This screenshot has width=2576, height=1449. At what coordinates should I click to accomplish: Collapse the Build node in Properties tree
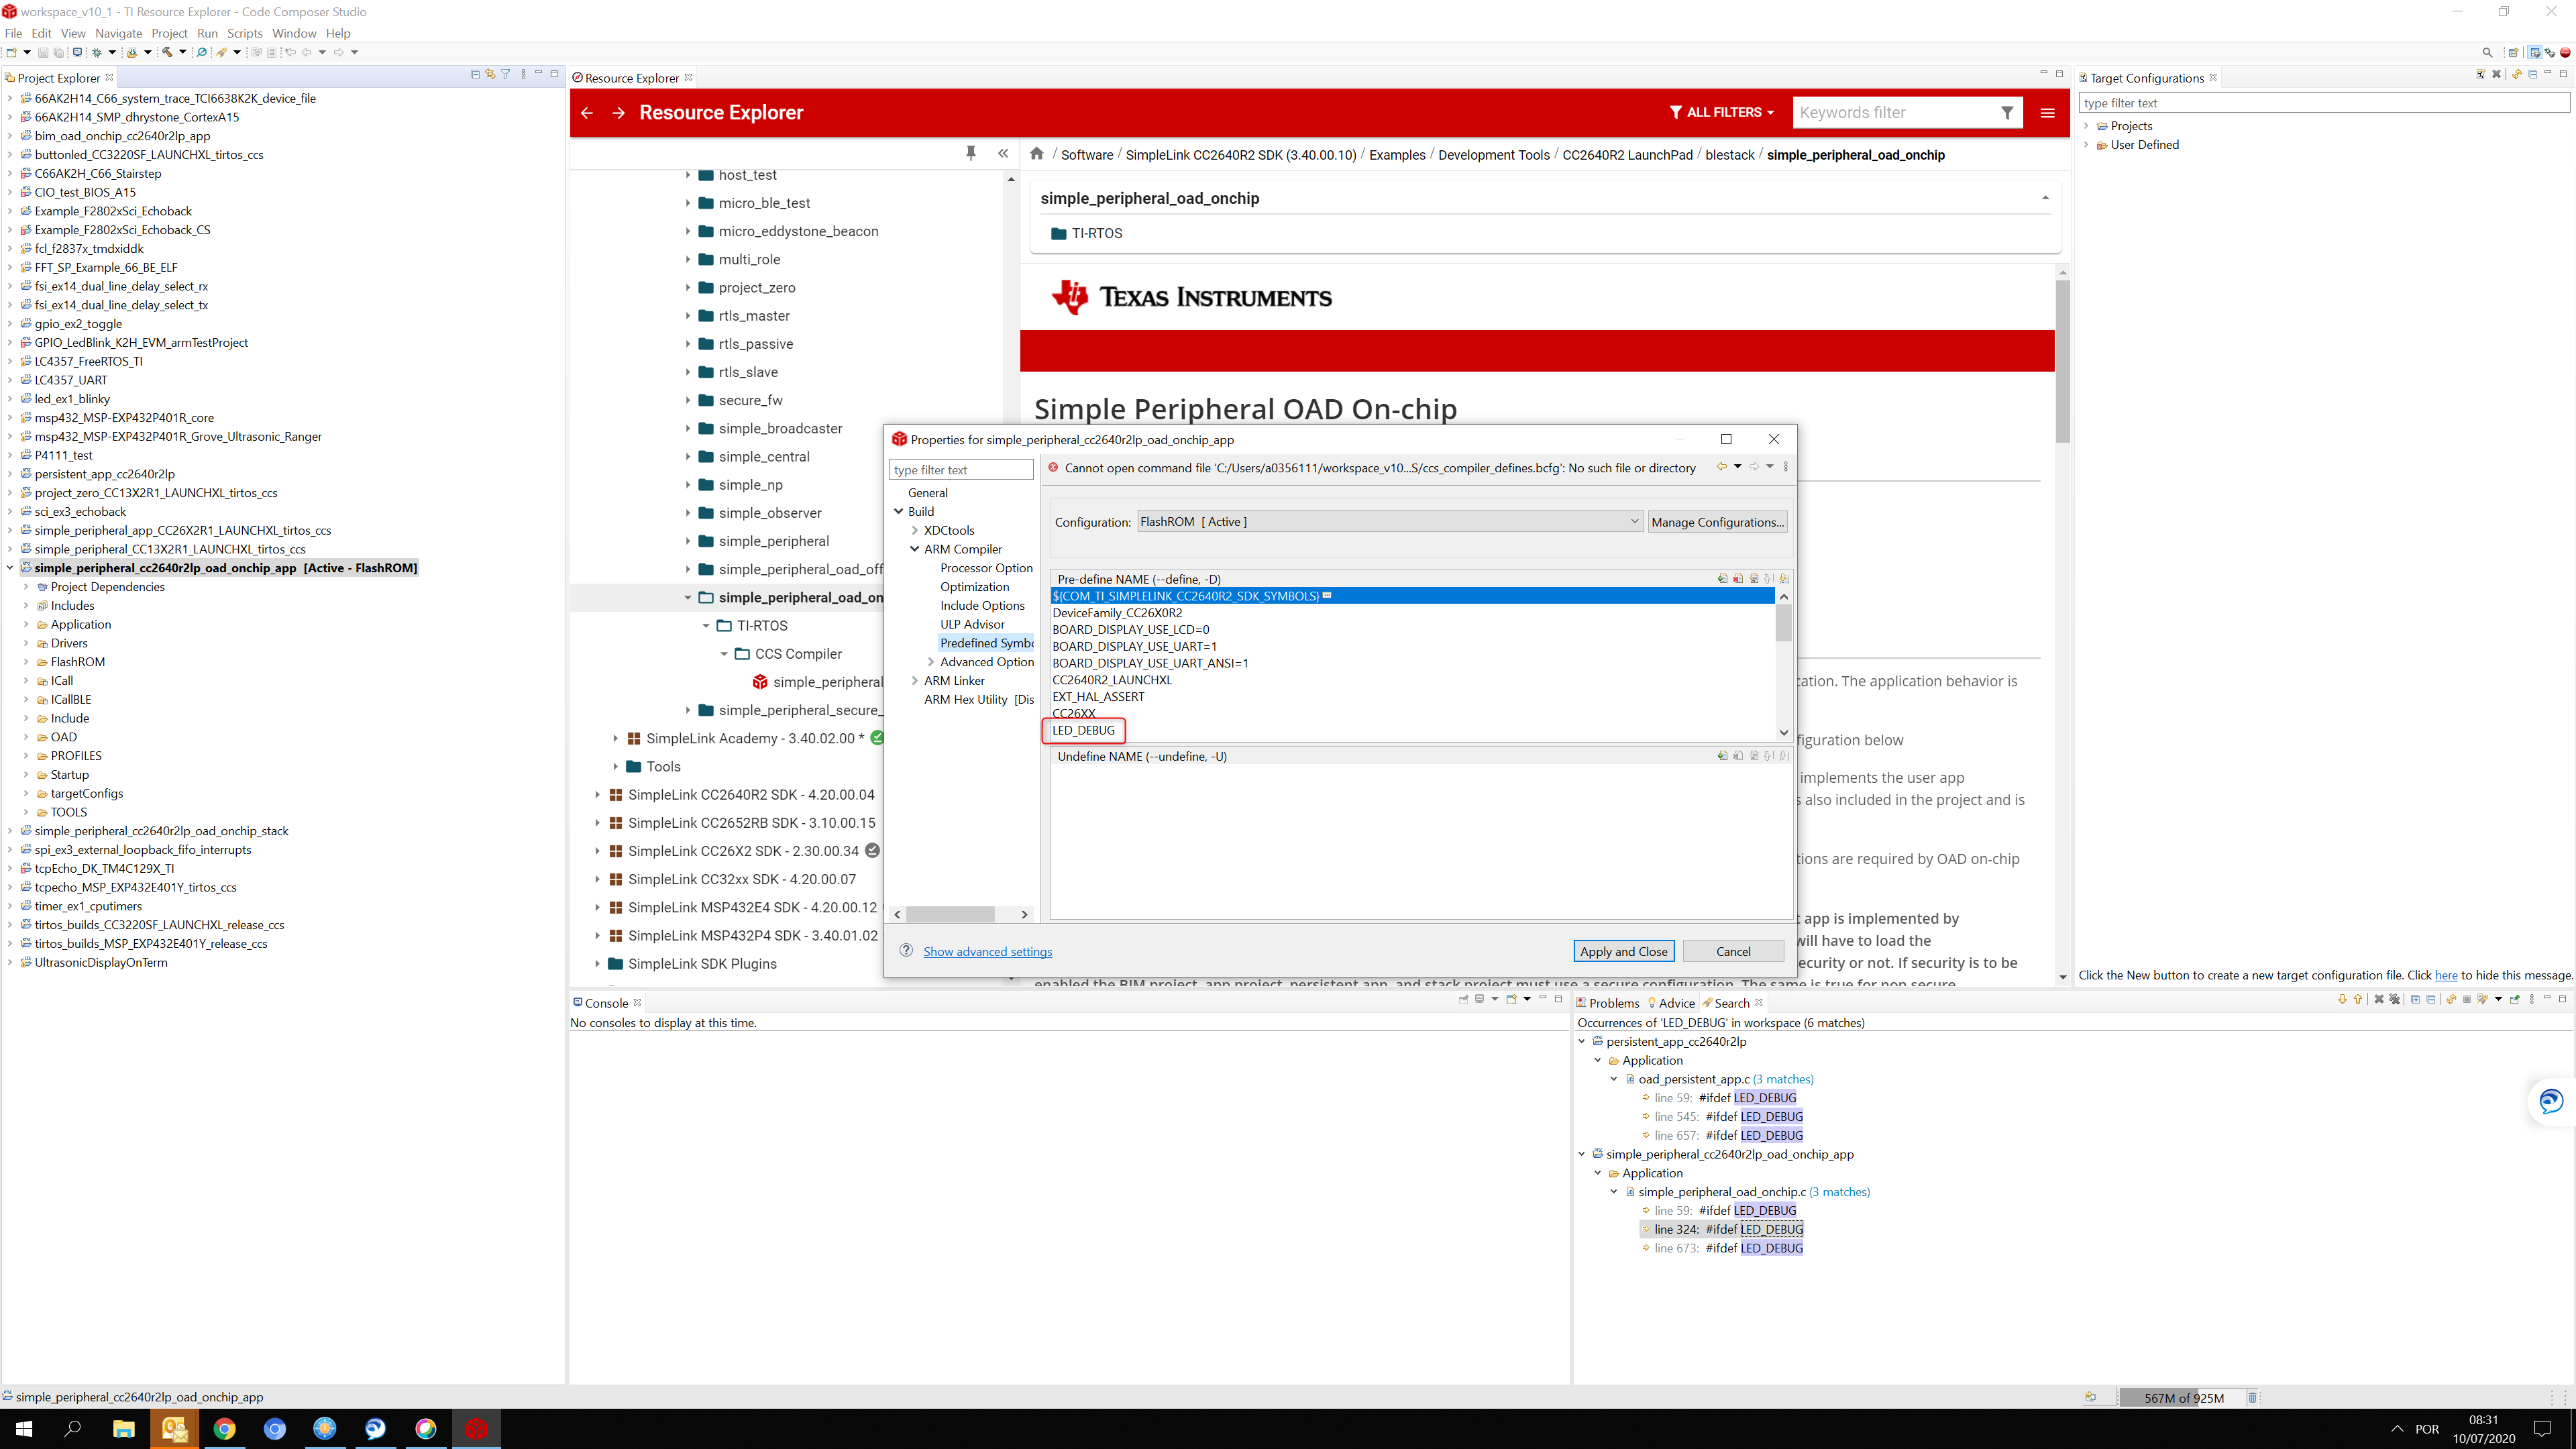899,512
